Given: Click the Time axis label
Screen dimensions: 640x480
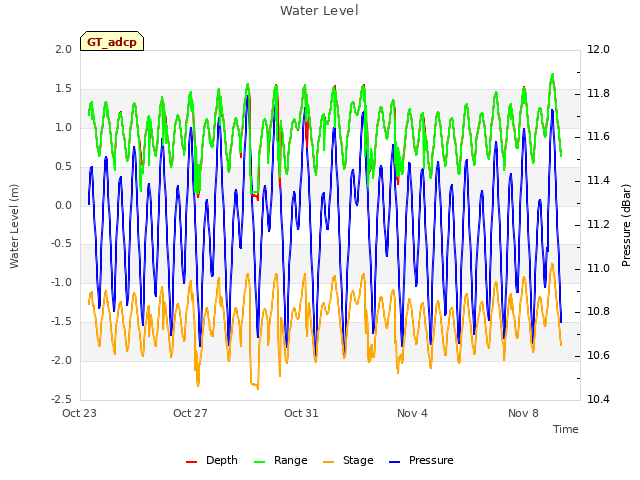Looking at the screenshot, I should tap(566, 429).
